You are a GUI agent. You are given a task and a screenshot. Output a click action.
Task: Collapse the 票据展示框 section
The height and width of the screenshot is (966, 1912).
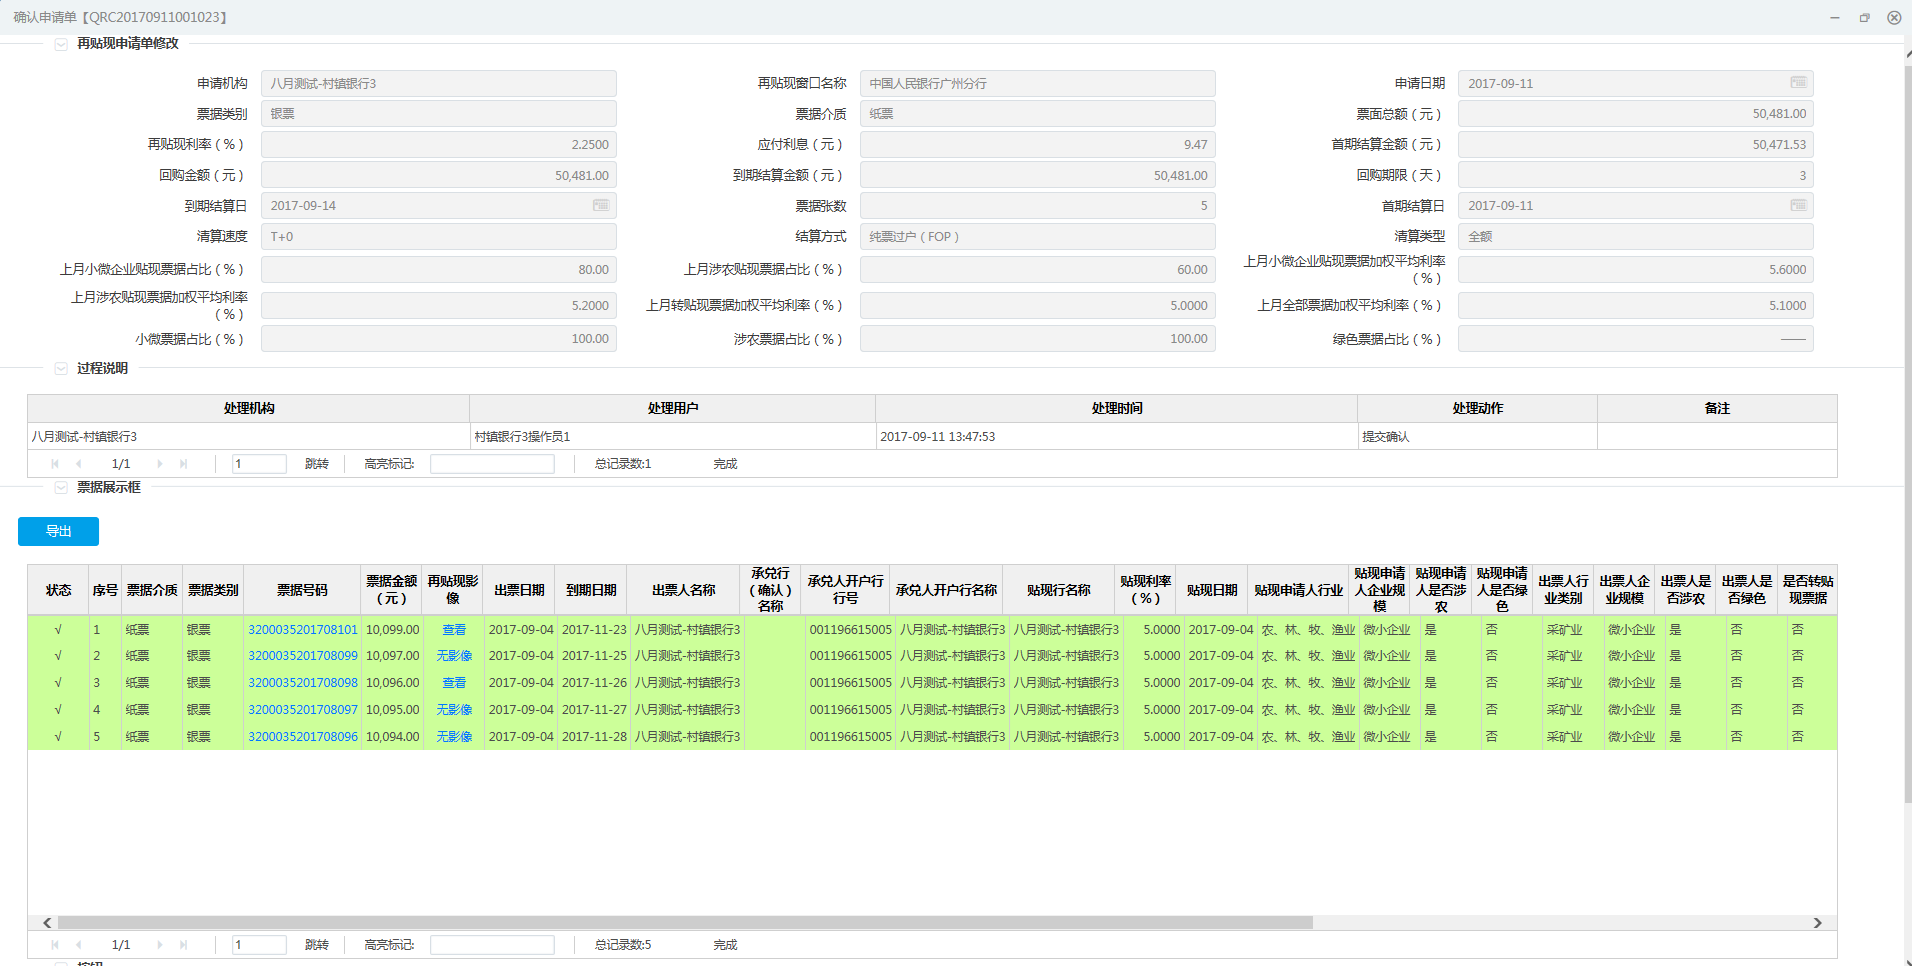[61, 488]
